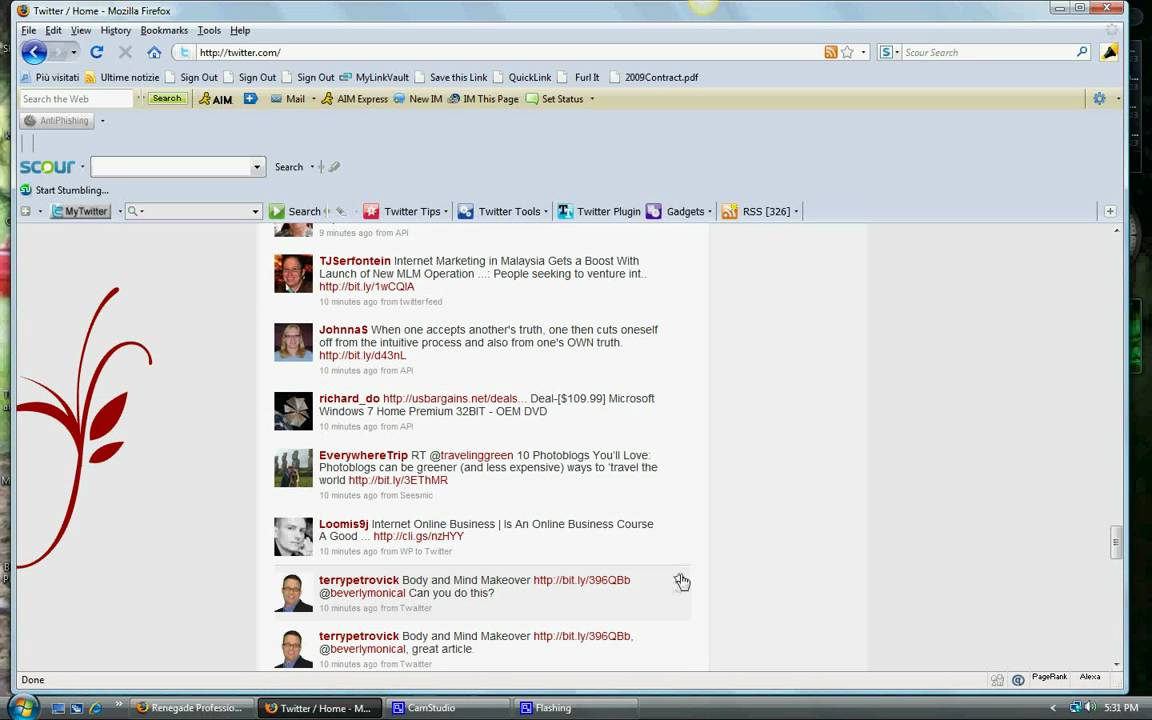
Task: Click Show Desktop in the quick launch
Action: click(59, 708)
